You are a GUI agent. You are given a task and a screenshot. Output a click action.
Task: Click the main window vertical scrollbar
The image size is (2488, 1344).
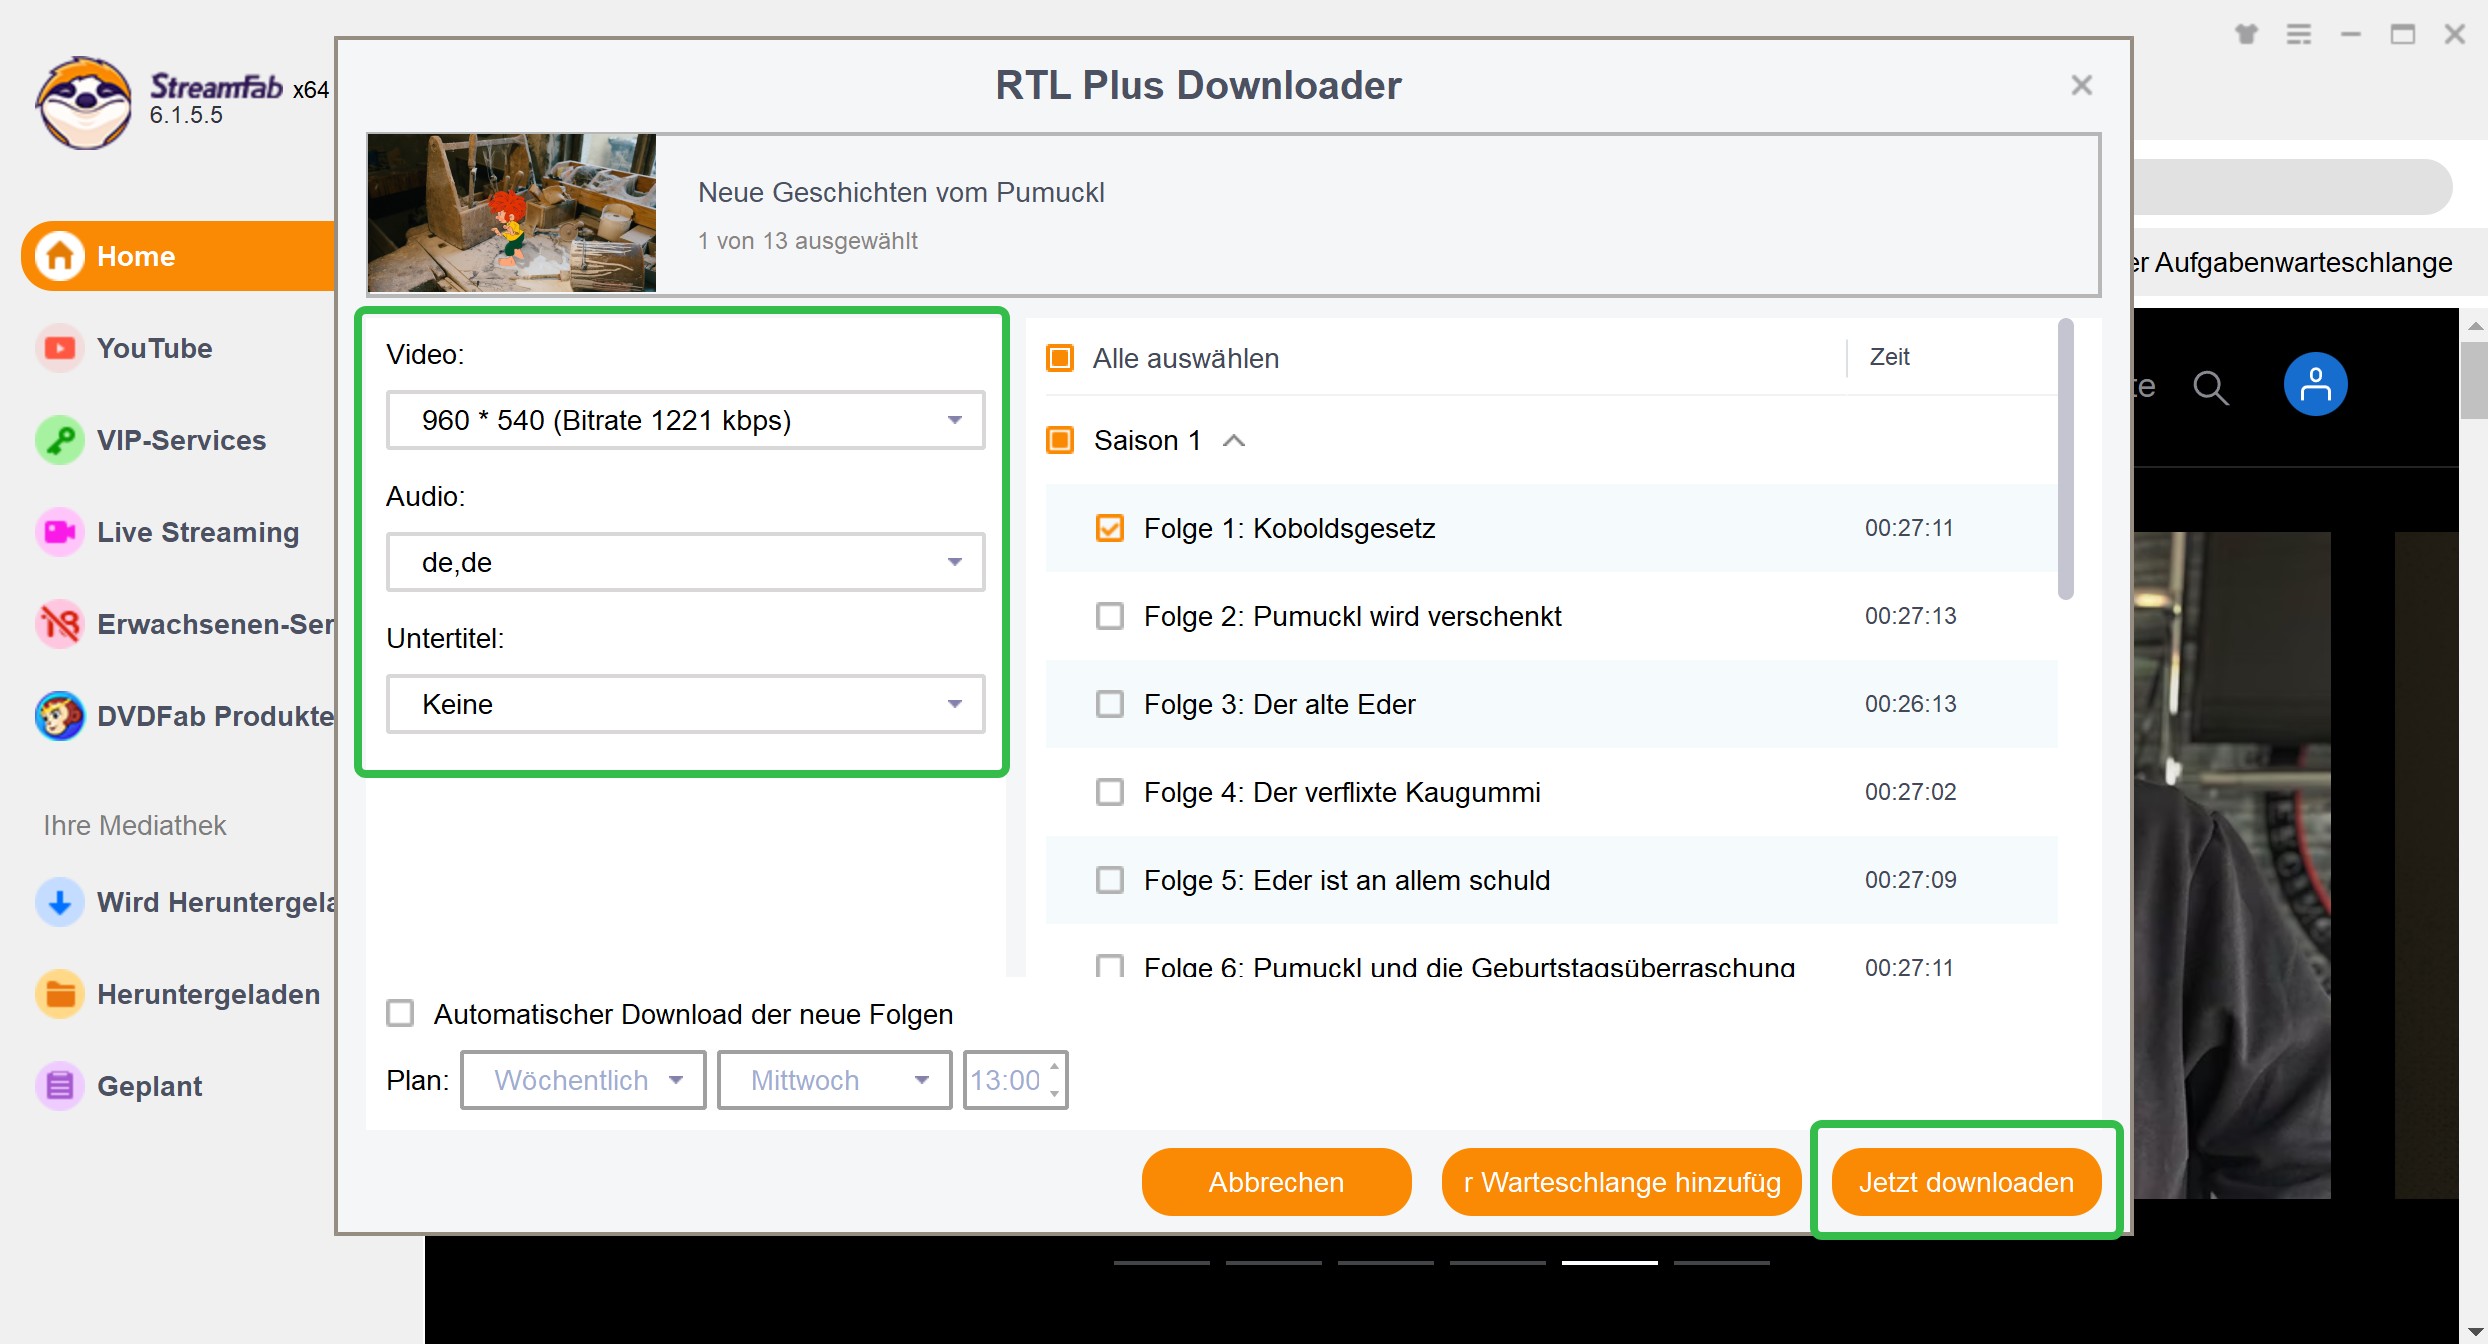pos(2475,380)
